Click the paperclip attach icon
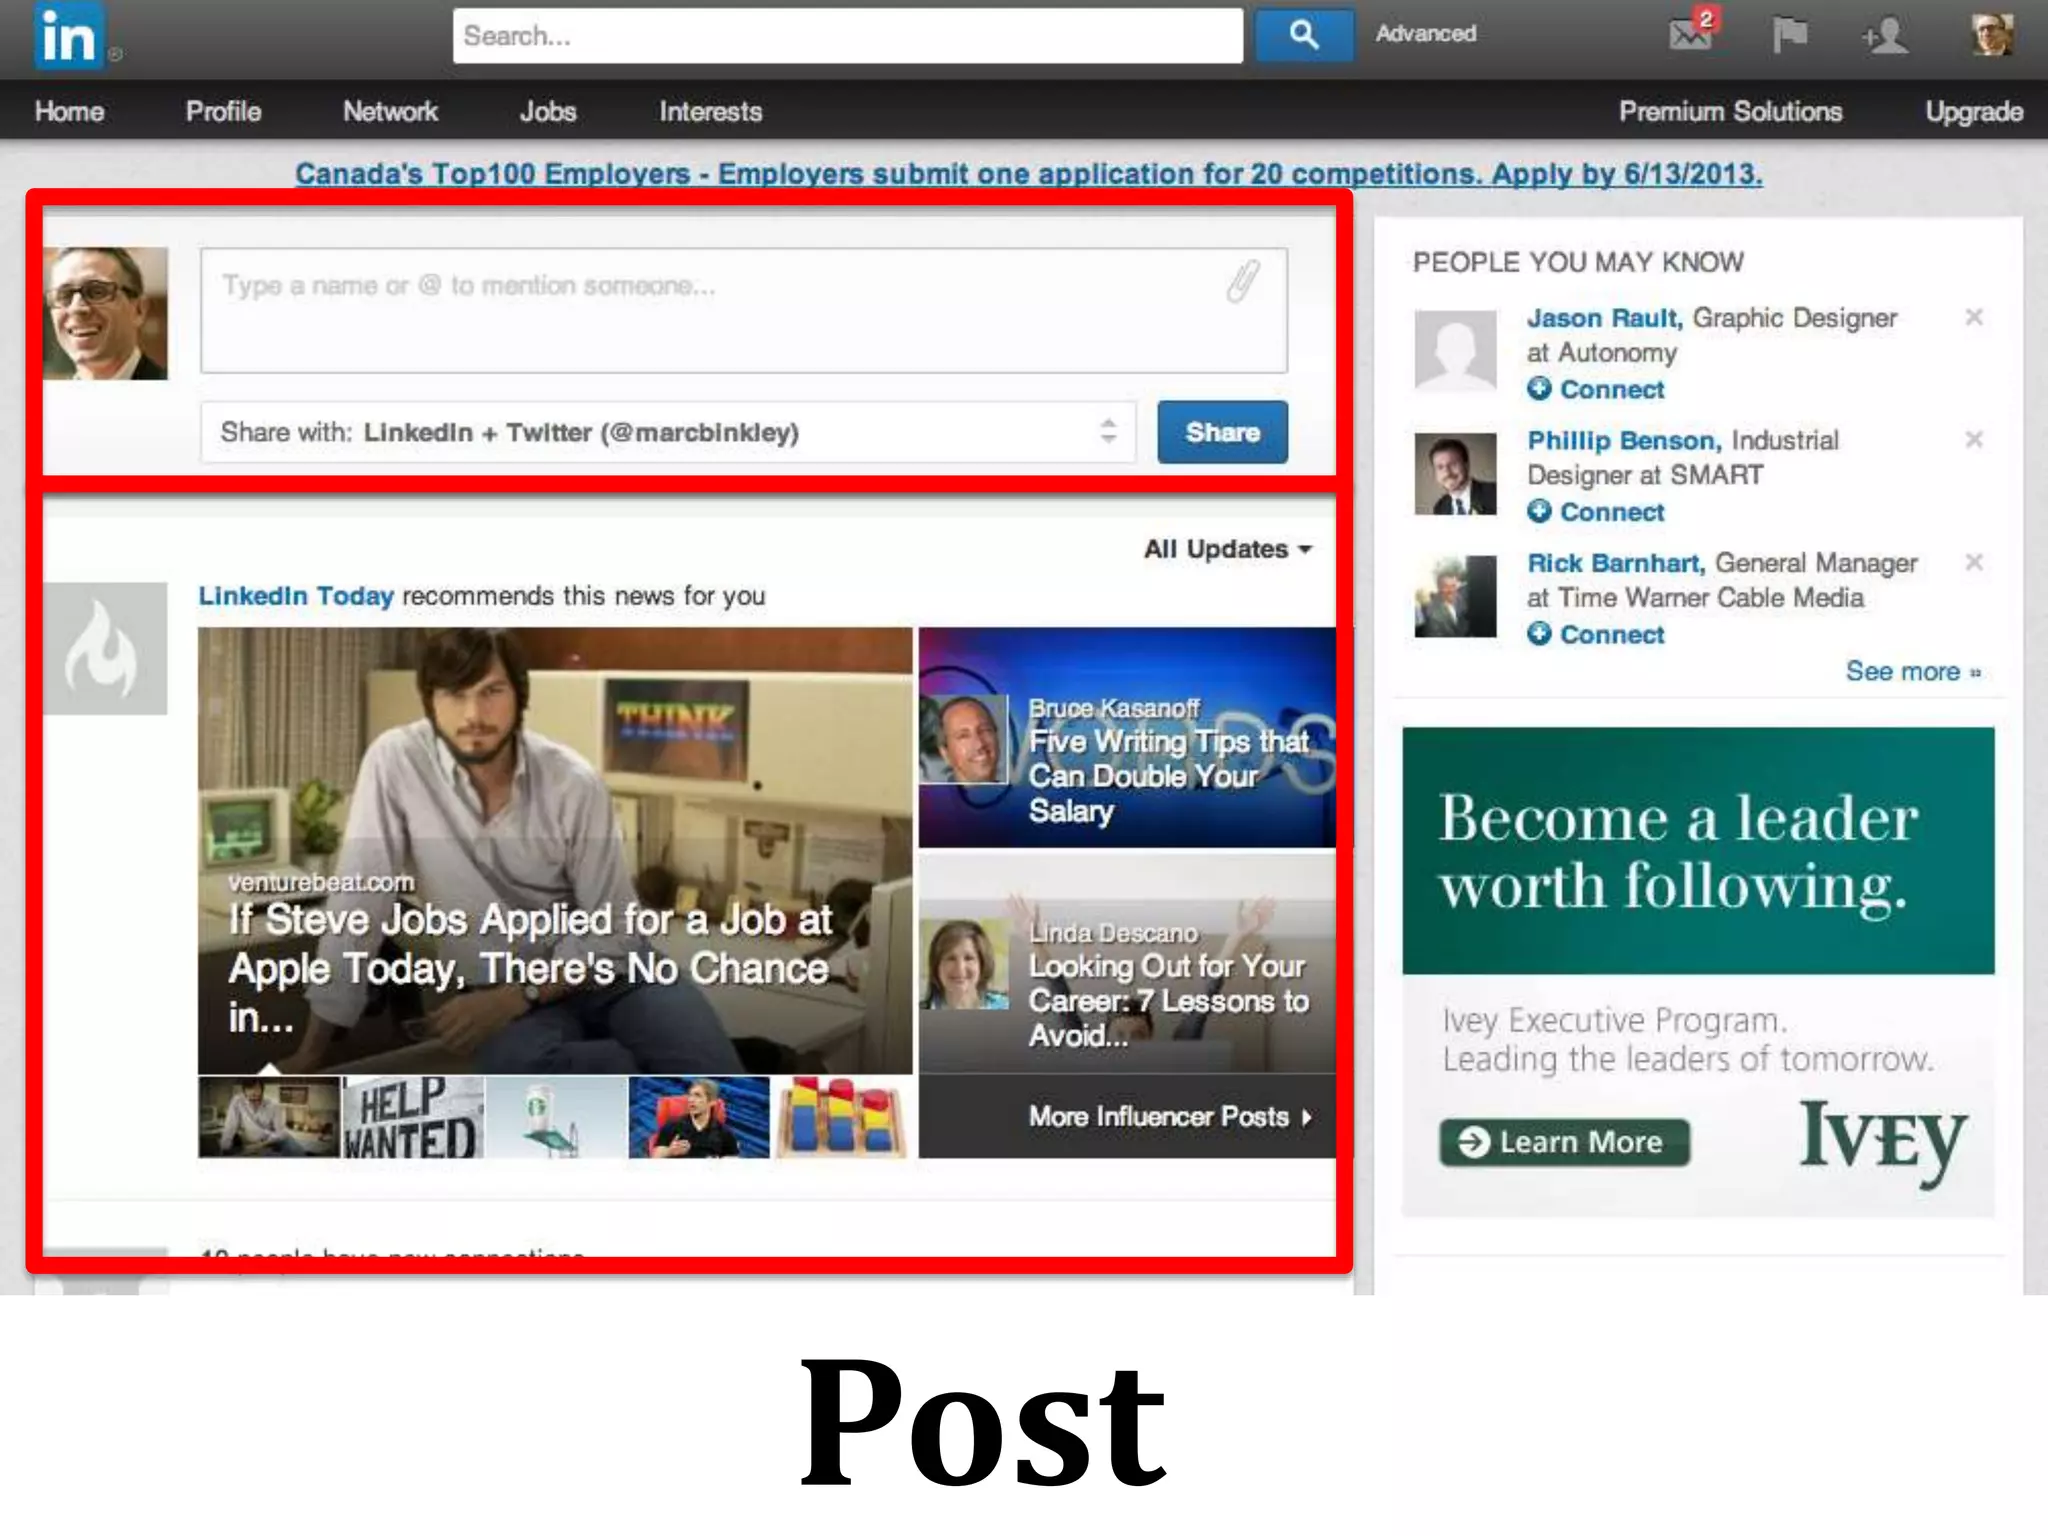Image resolution: width=2048 pixels, height=1536 pixels. click(x=1243, y=282)
